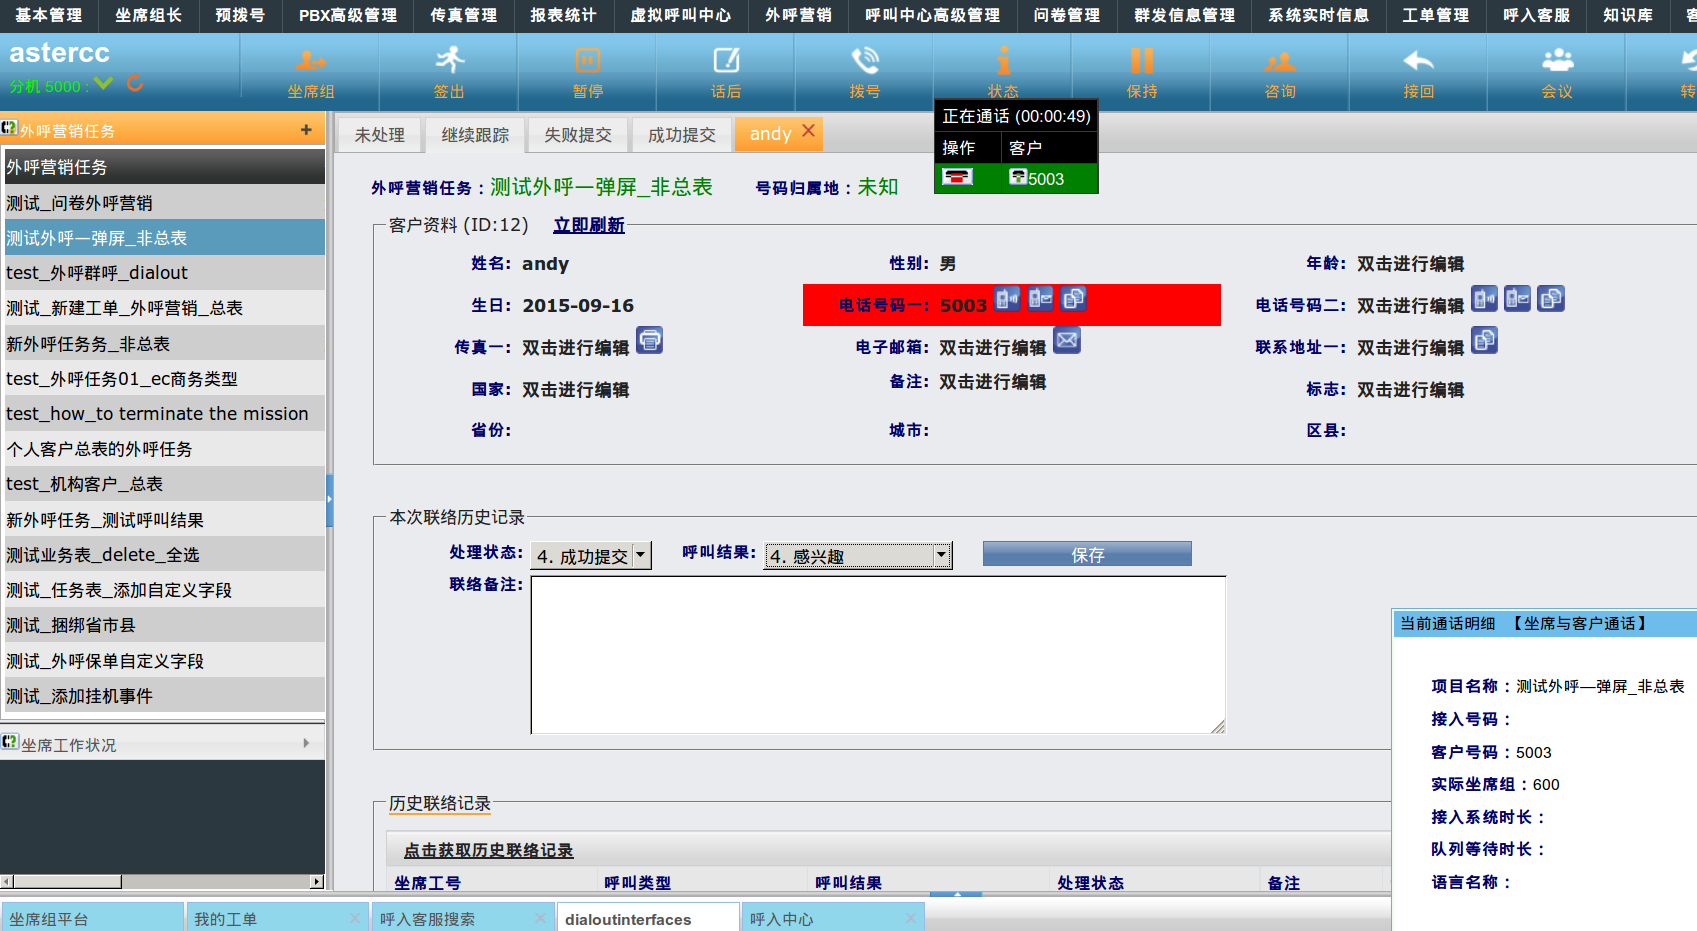Viewport: 1697px width, 931px height.
Task: Click in the 联络备注 text area
Action: [x=877, y=655]
